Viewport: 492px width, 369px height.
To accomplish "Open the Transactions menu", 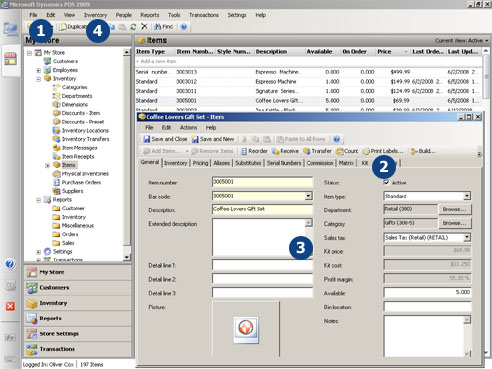I will 204,15.
